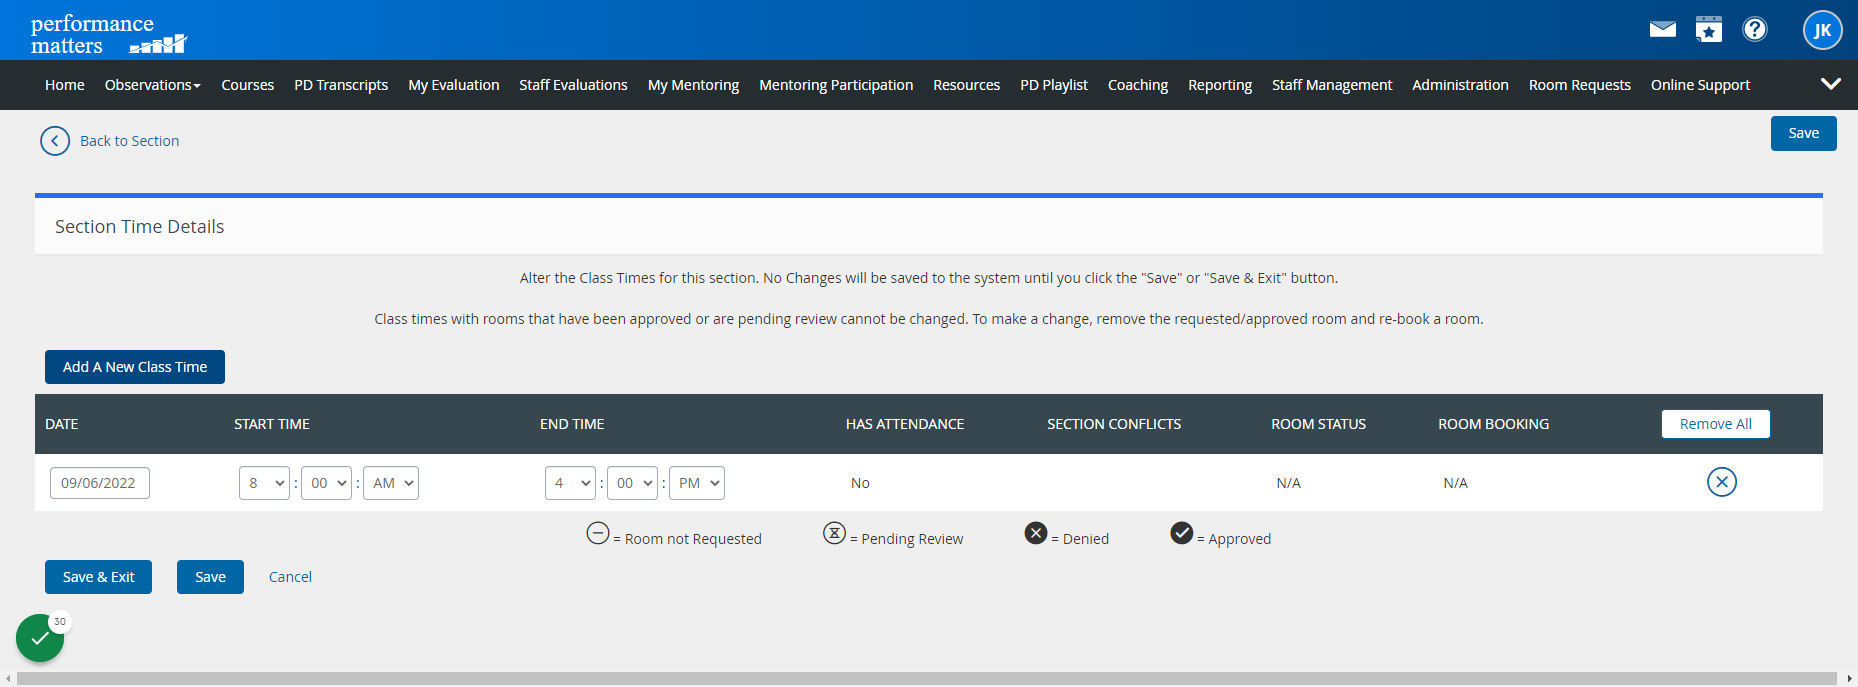Go to the Home menu item
Viewport: 1858px width, 687px height.
tap(65, 85)
